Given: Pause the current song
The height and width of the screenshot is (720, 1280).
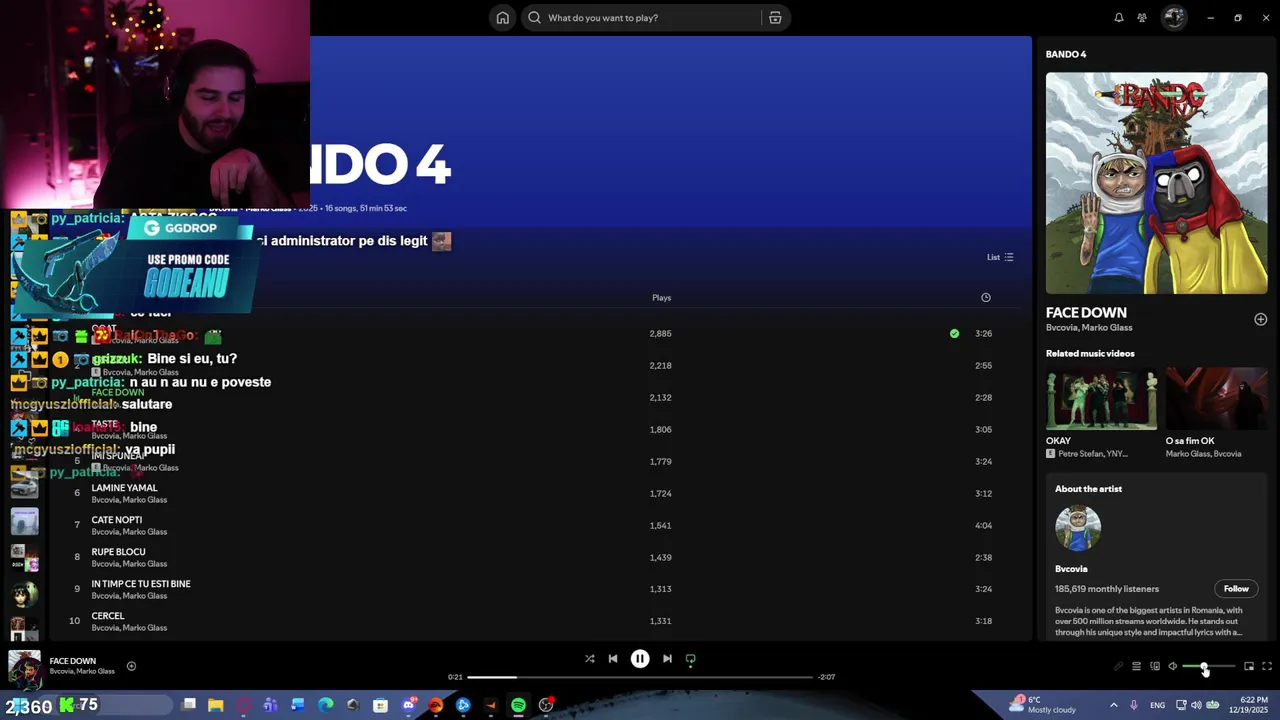Looking at the screenshot, I should (x=640, y=659).
